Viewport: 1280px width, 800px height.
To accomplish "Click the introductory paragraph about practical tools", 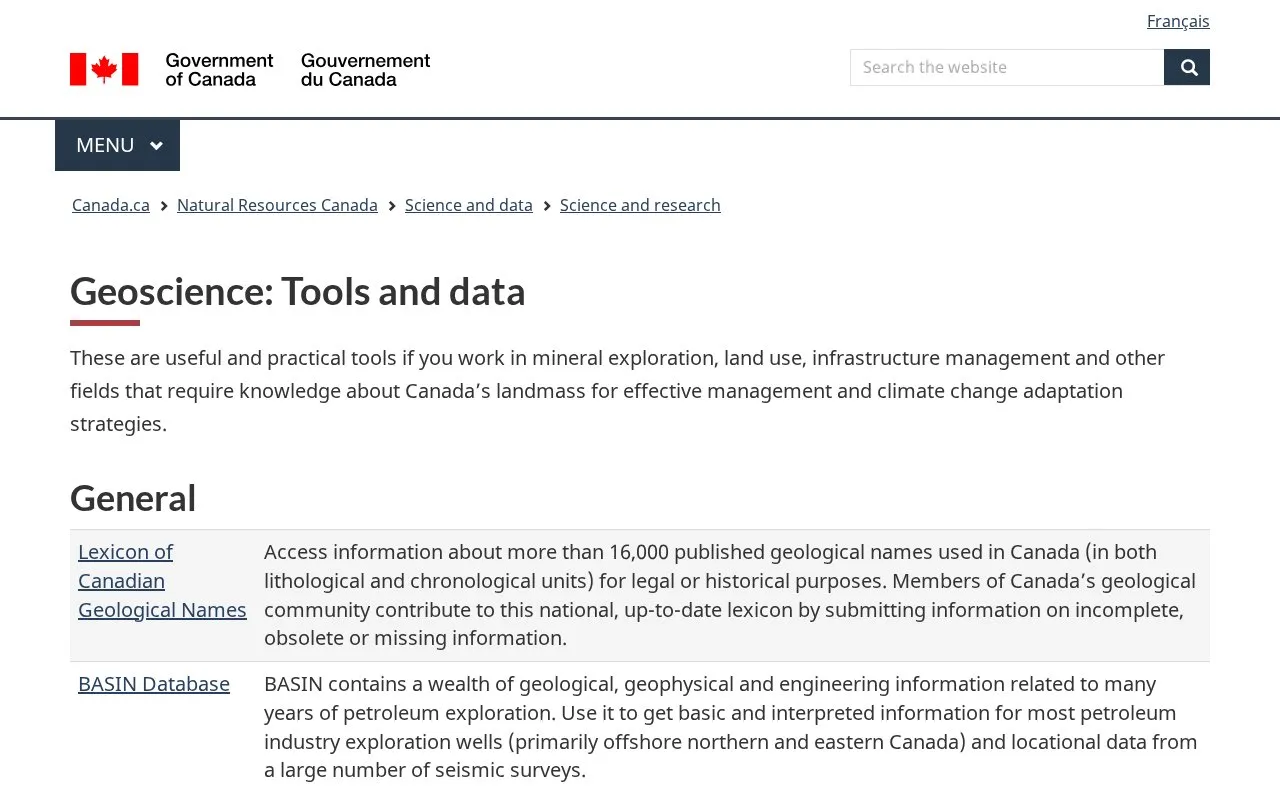I will 618,391.
